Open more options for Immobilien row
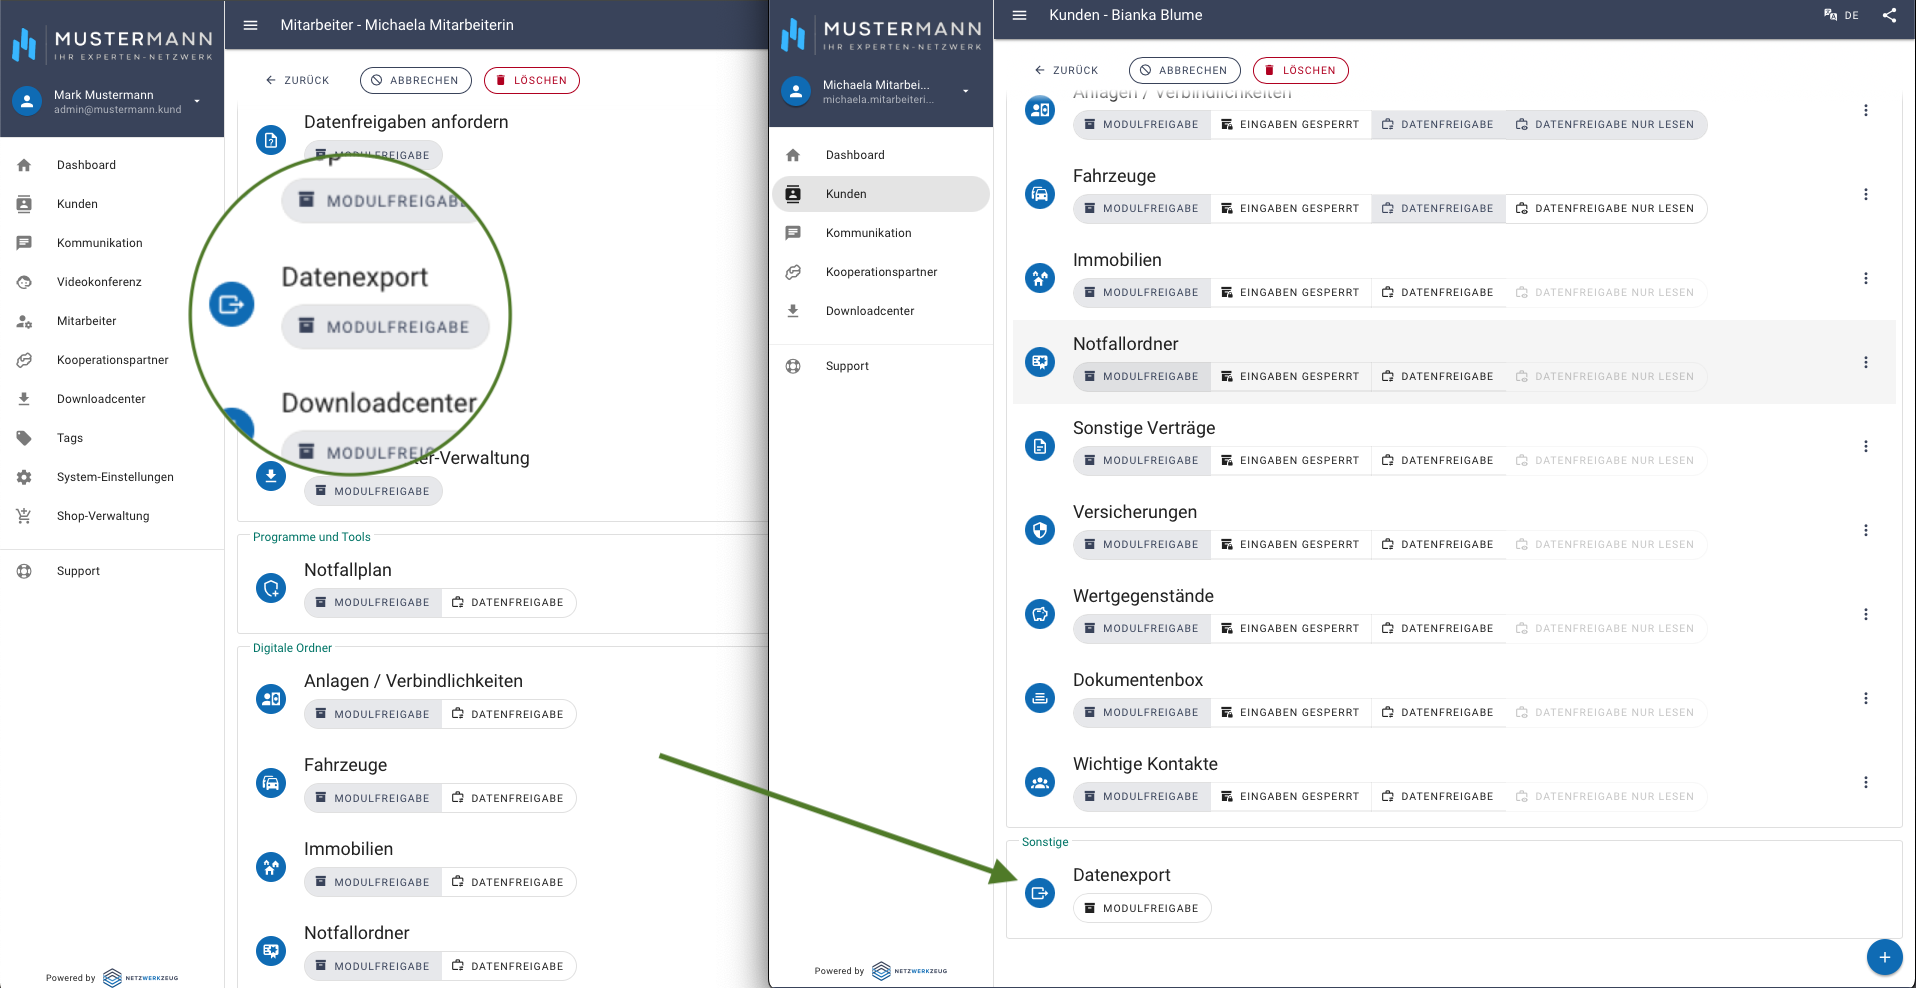 tap(1866, 279)
